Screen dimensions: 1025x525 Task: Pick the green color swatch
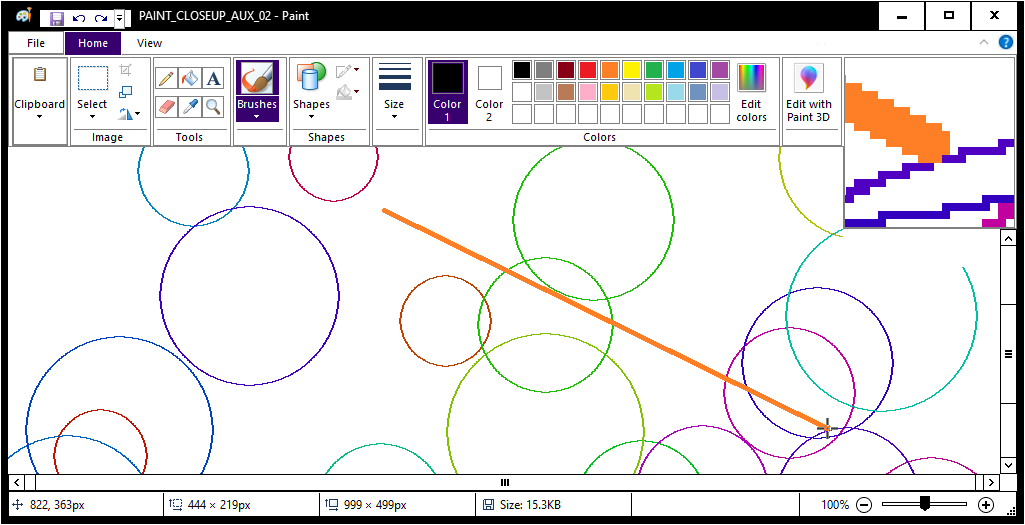pos(654,69)
